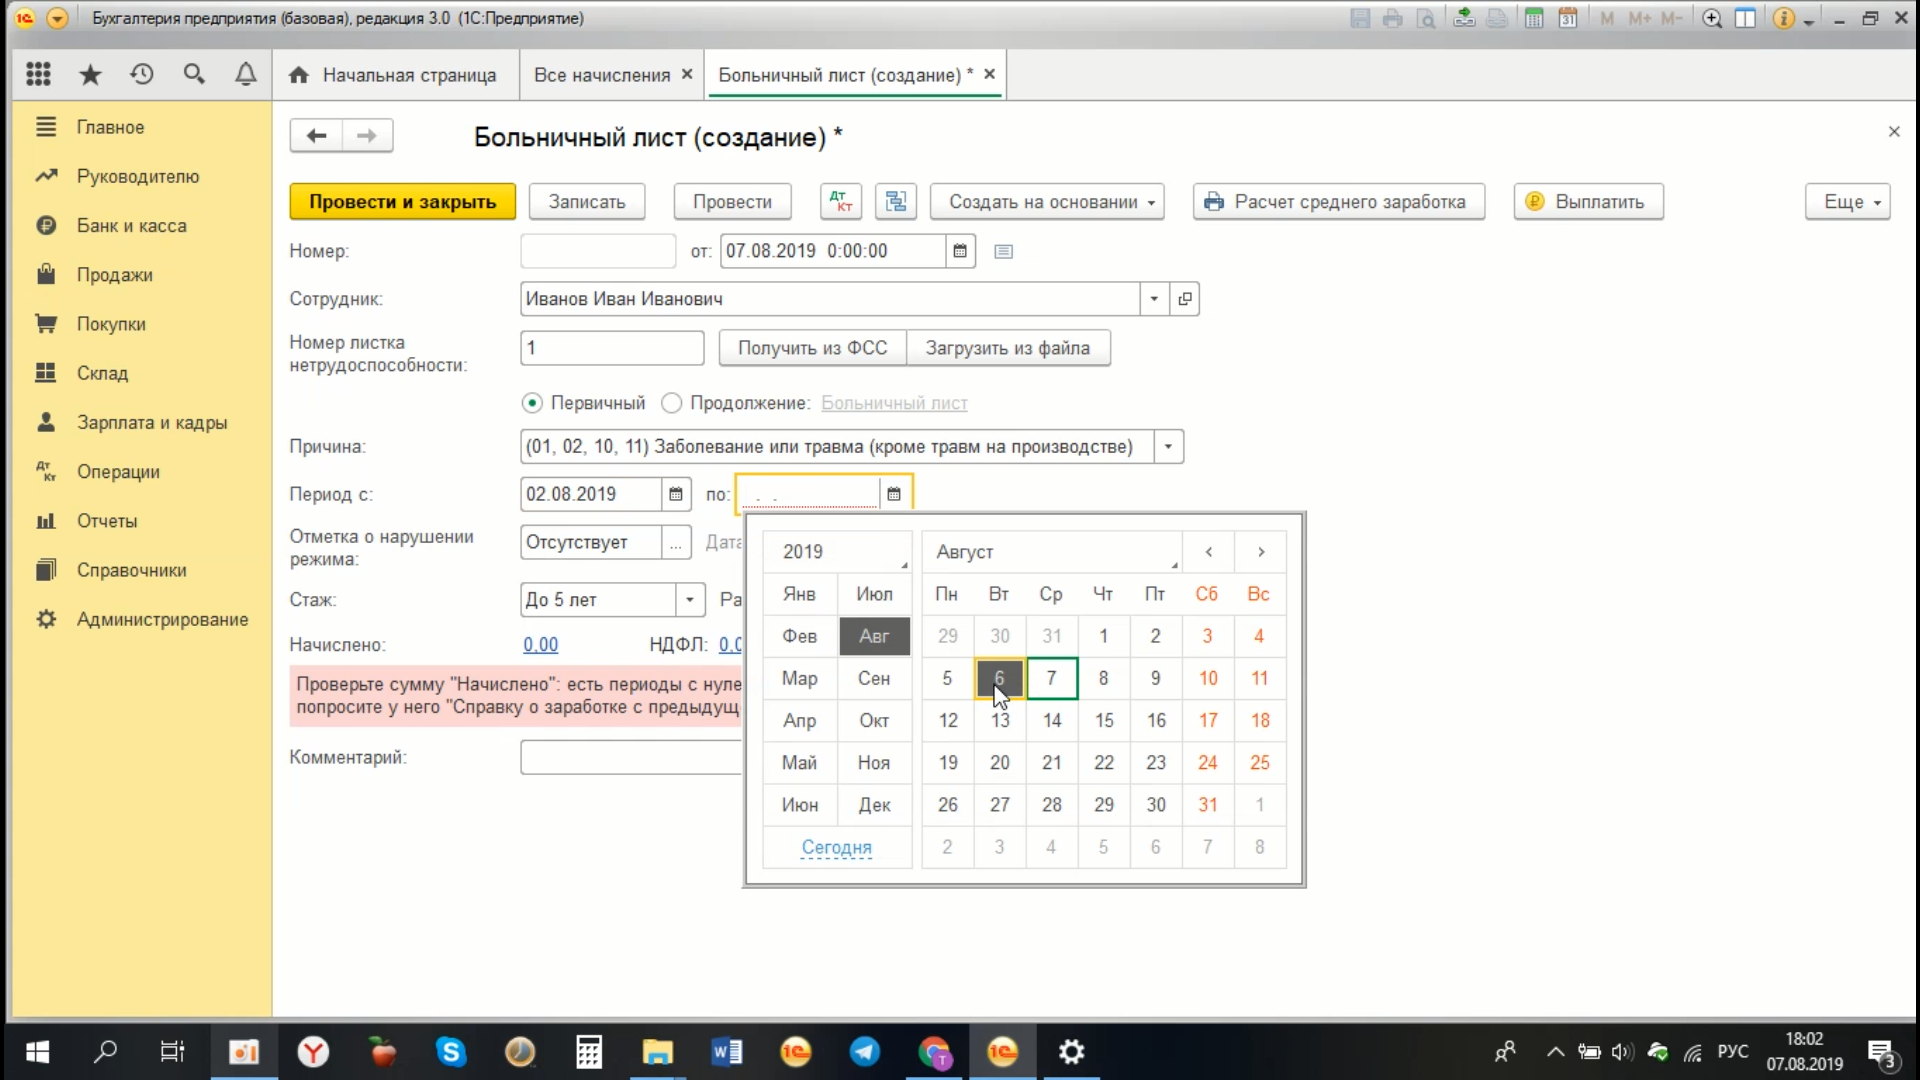Click Провести и закрыть button
The height and width of the screenshot is (1080, 1920).
click(x=402, y=202)
